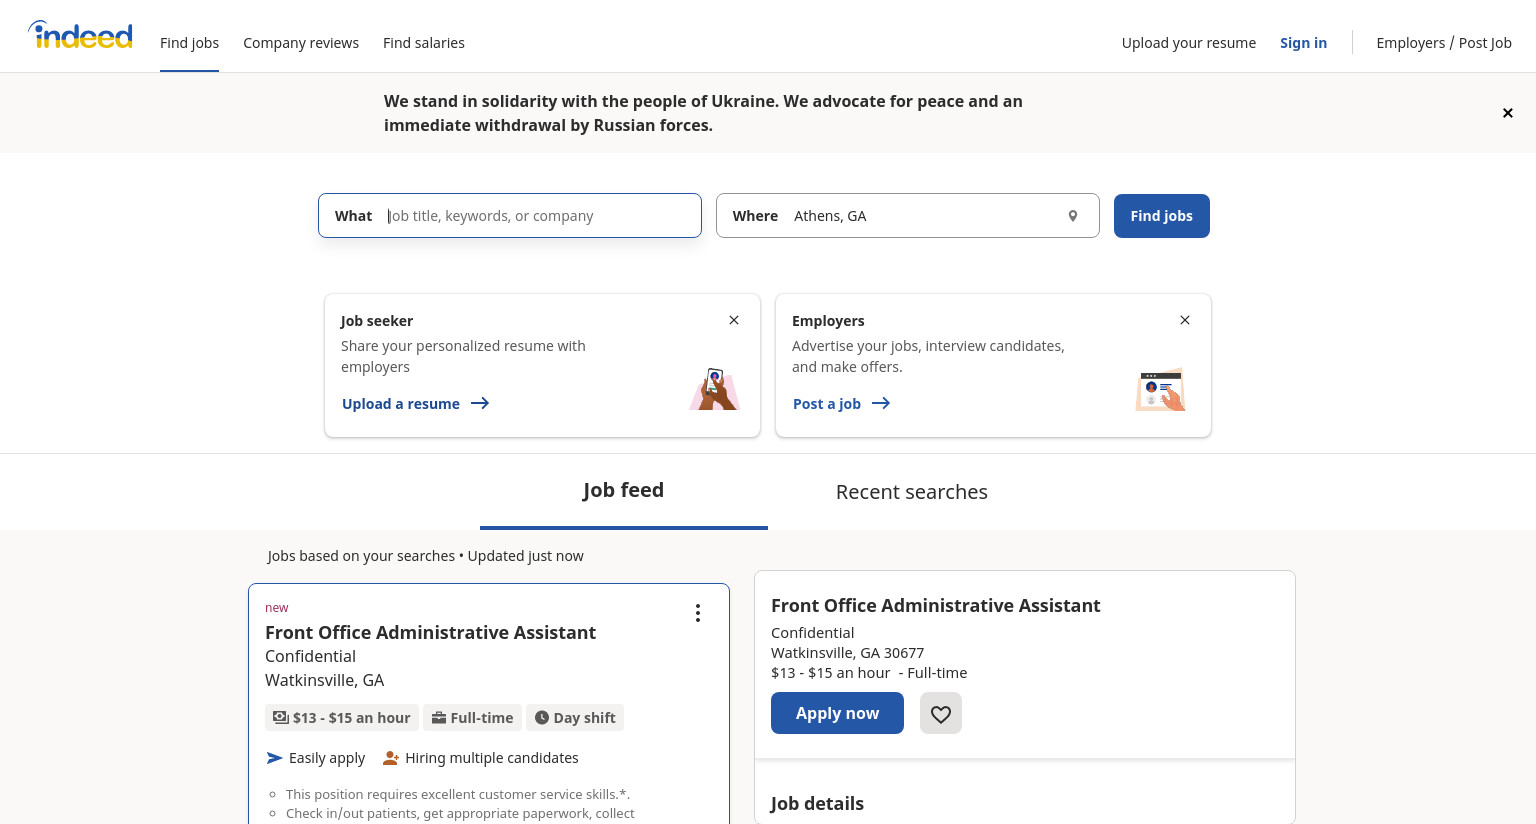This screenshot has height=824, width=1536.
Task: Click arrow next to Upload a resume
Action: [480, 403]
